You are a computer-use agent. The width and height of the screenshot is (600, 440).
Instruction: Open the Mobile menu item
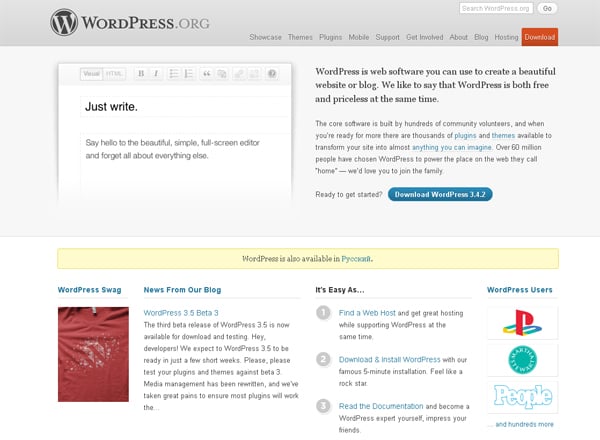[x=359, y=37]
